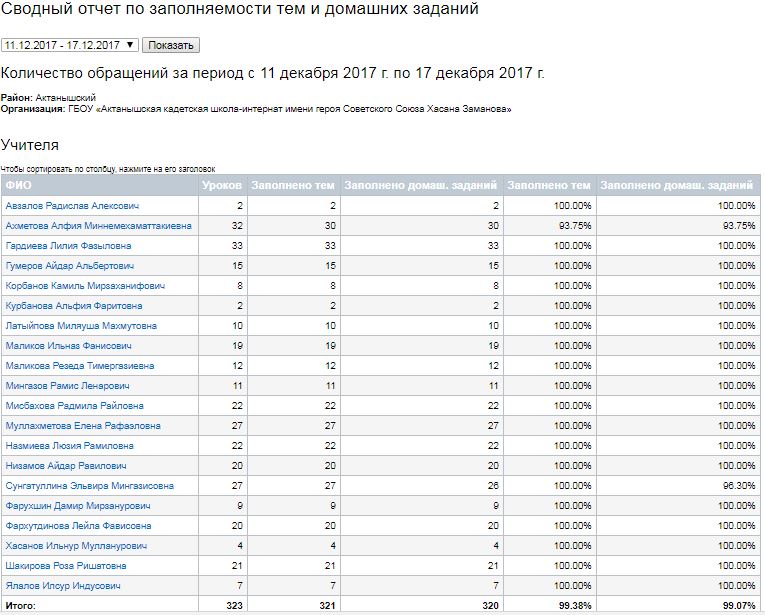Click Шакирова Роза Ришатовна link
Screen dimensions: 765x615
tap(65, 565)
